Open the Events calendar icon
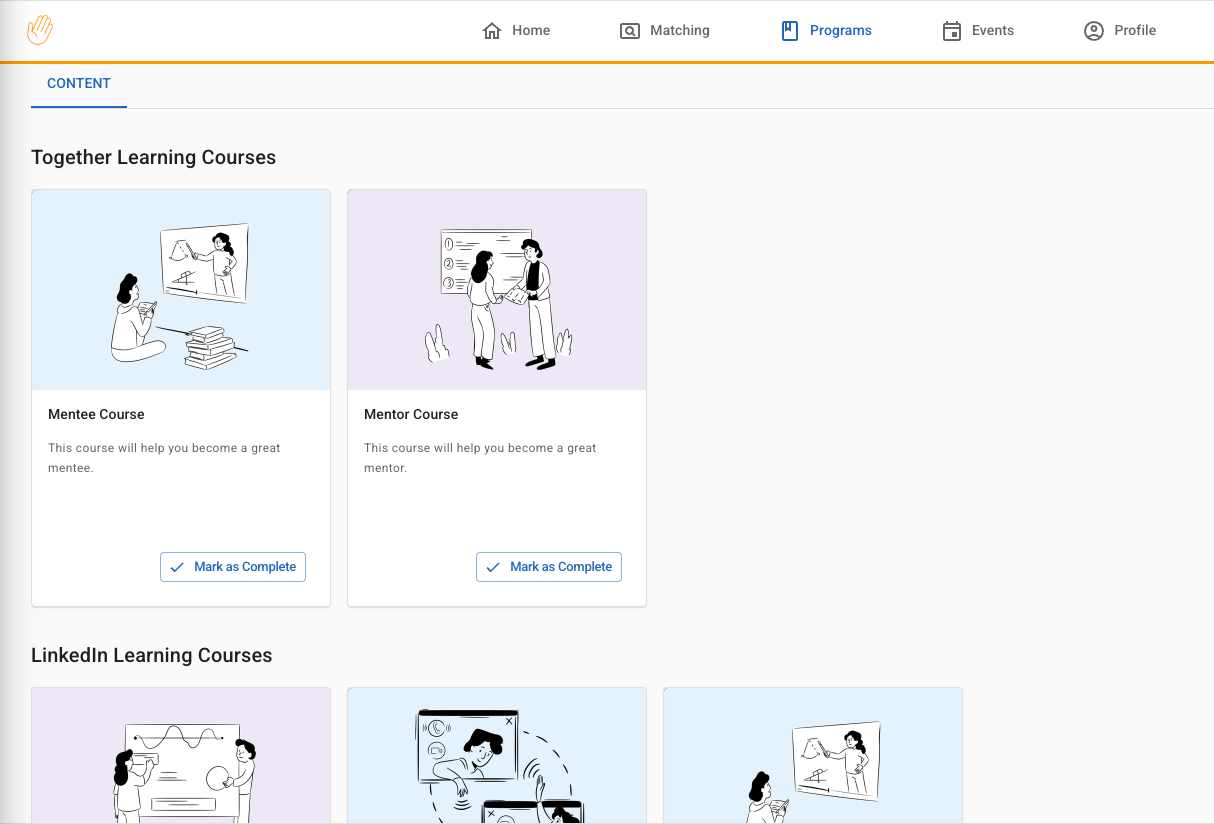The height and width of the screenshot is (824, 1214). [952, 31]
